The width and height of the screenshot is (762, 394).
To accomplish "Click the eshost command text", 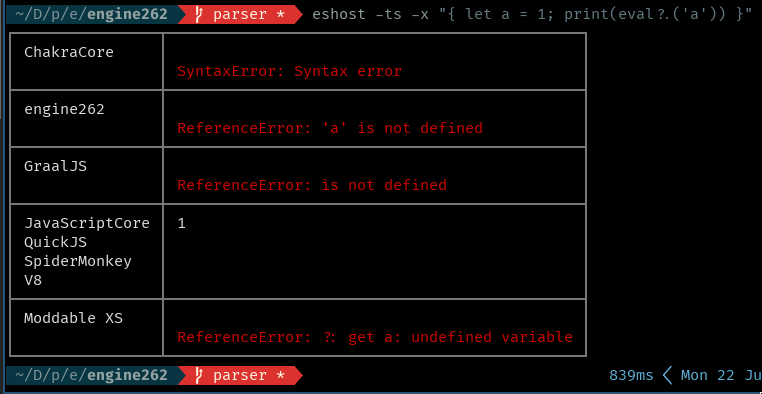I will pos(532,15).
